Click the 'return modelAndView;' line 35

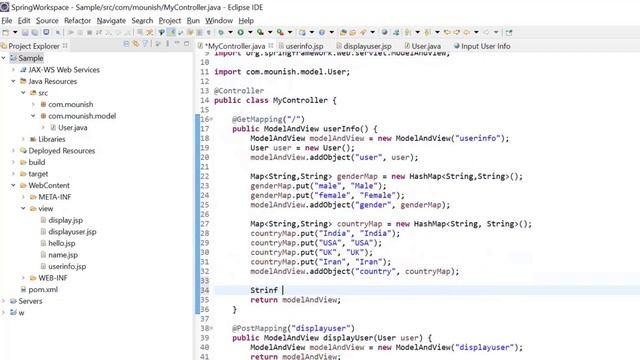[x=296, y=300]
